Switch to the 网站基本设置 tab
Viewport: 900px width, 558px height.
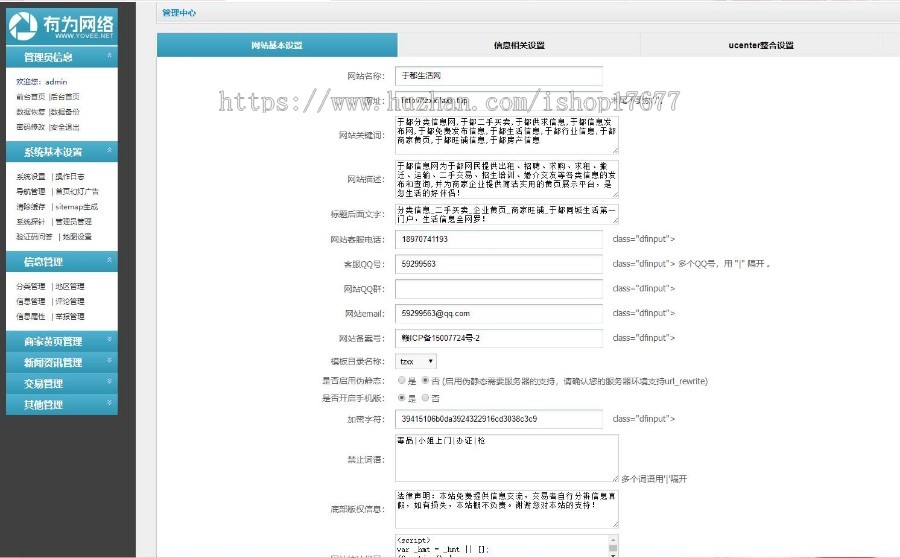[x=277, y=45]
